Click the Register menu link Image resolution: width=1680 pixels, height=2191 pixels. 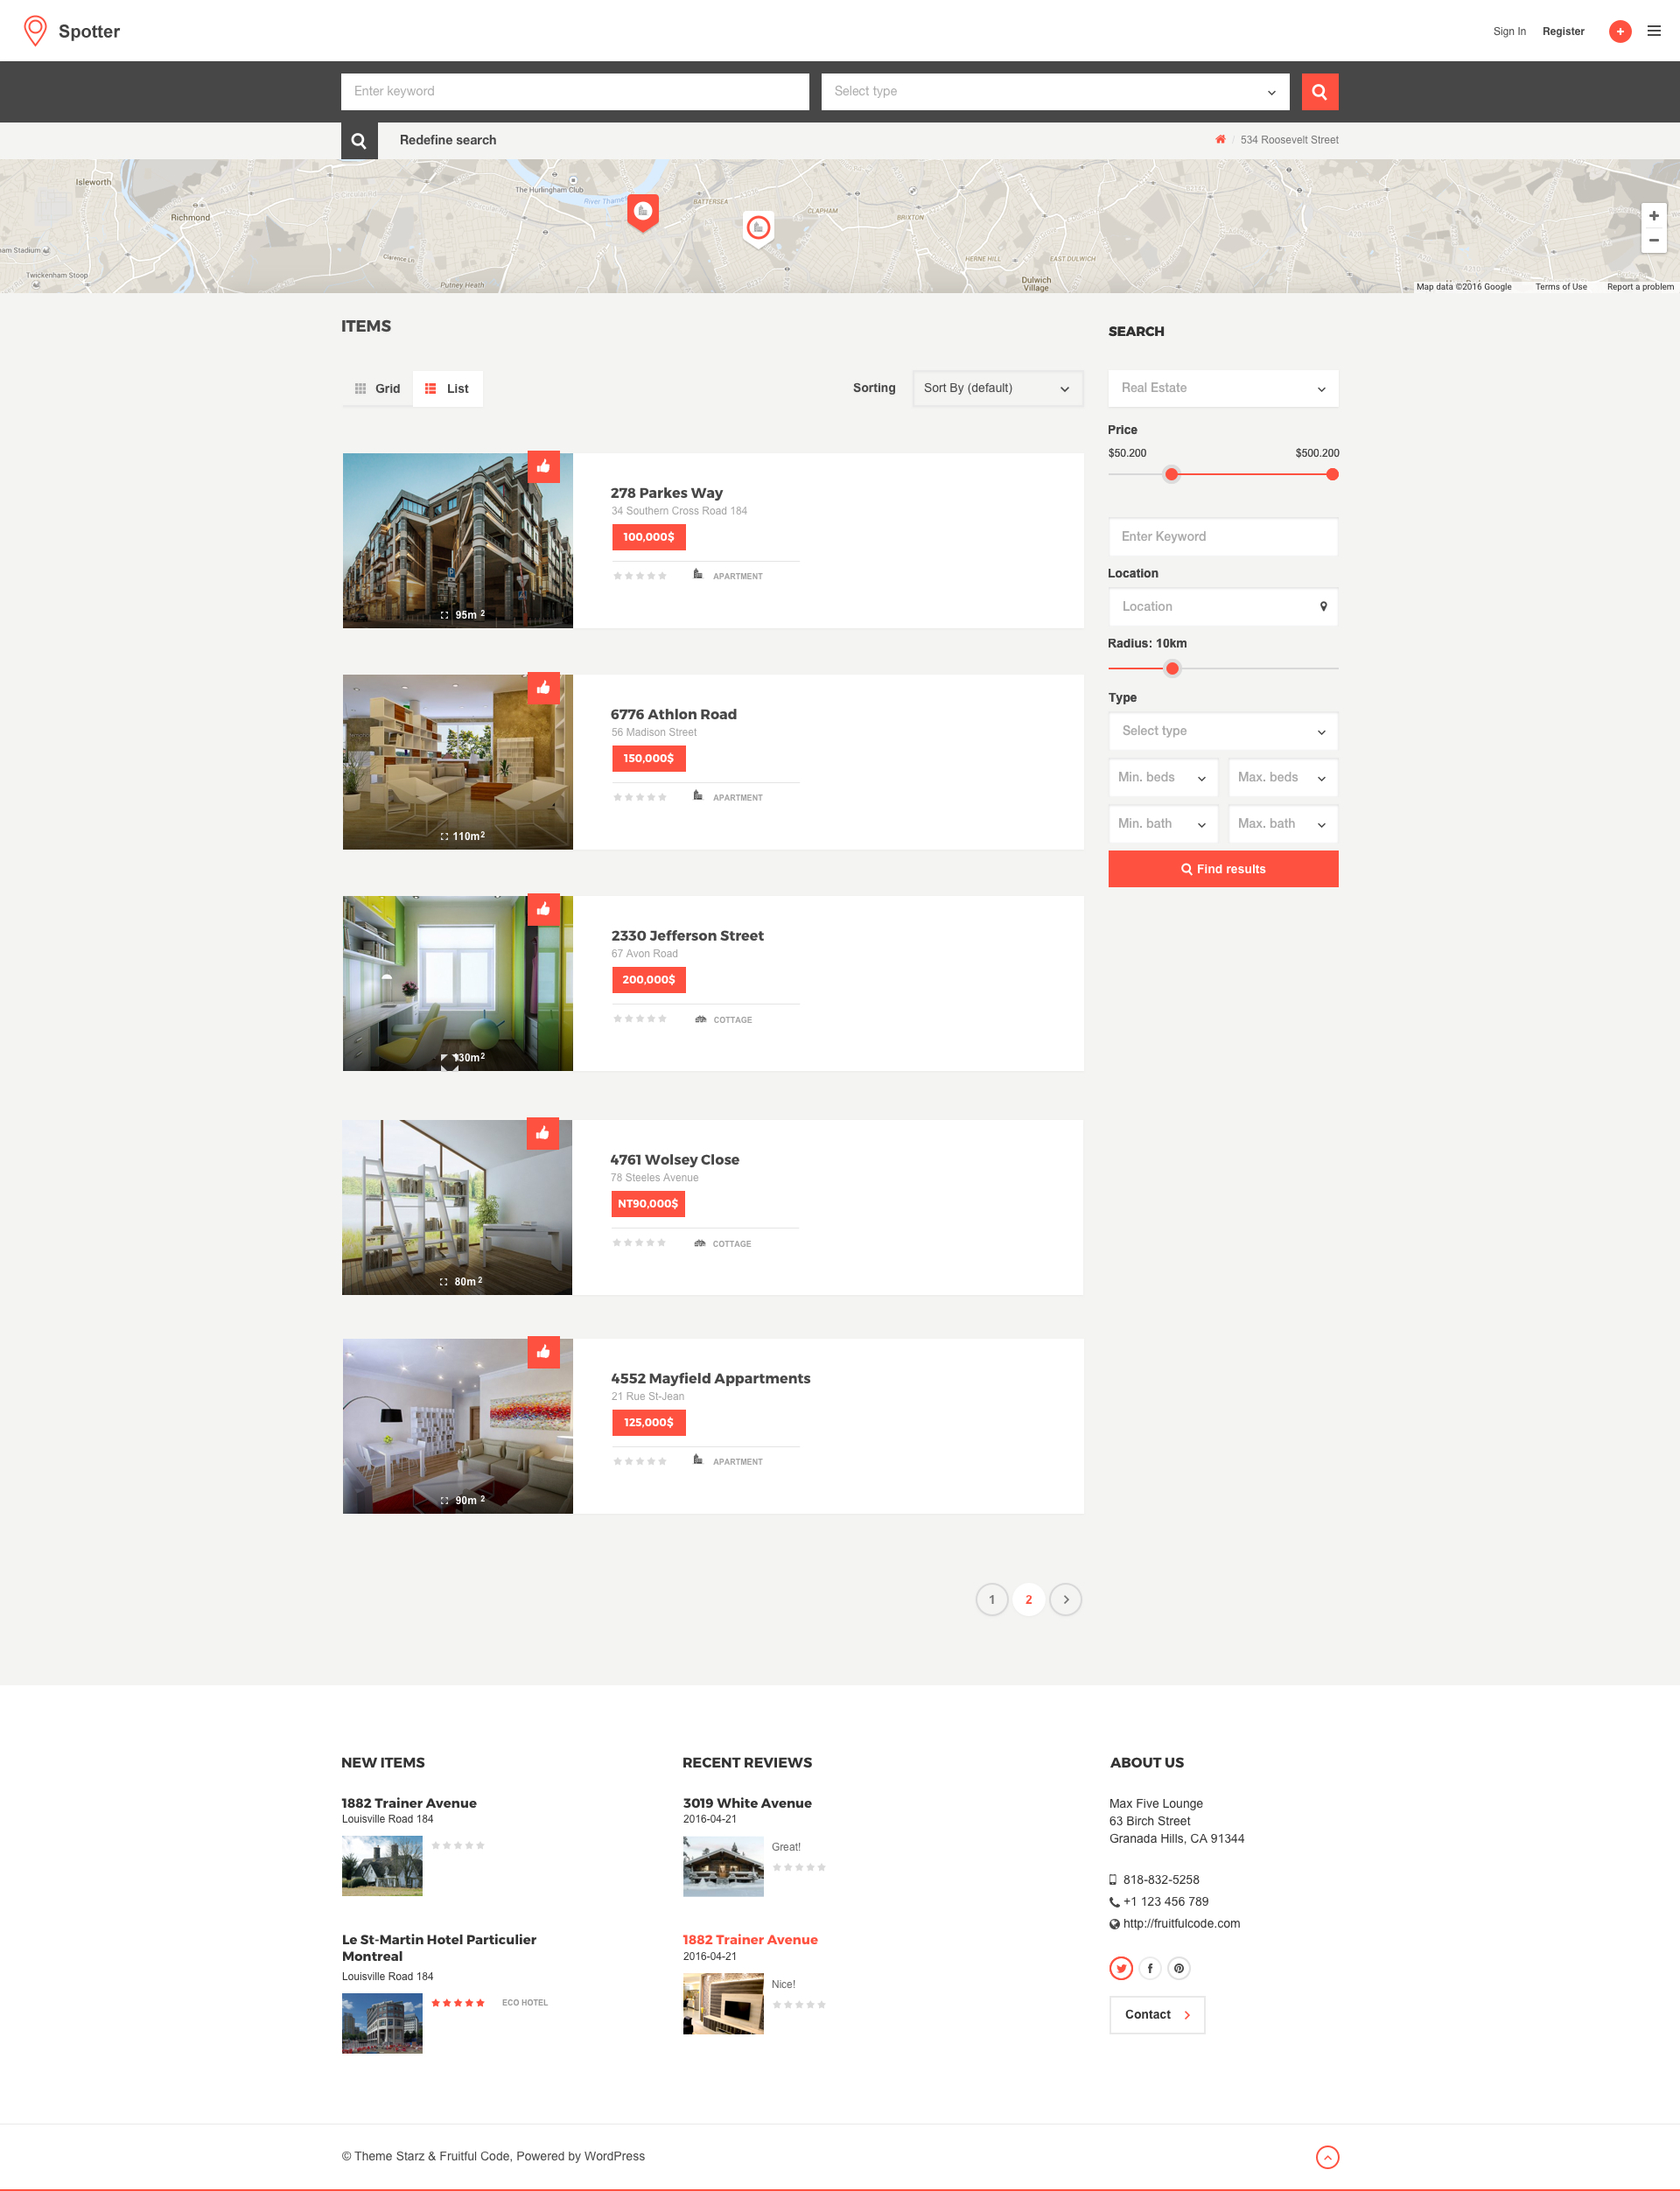tap(1562, 31)
